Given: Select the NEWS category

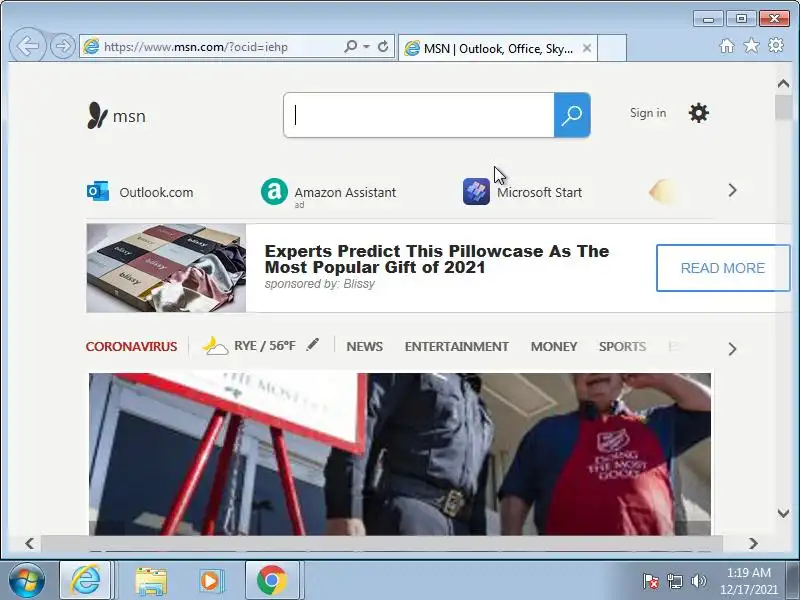Looking at the screenshot, I should tap(364, 346).
